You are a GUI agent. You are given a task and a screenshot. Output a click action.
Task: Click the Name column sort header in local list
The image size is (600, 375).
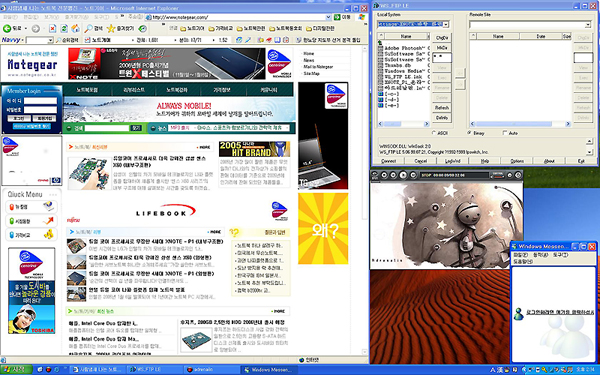click(x=406, y=36)
